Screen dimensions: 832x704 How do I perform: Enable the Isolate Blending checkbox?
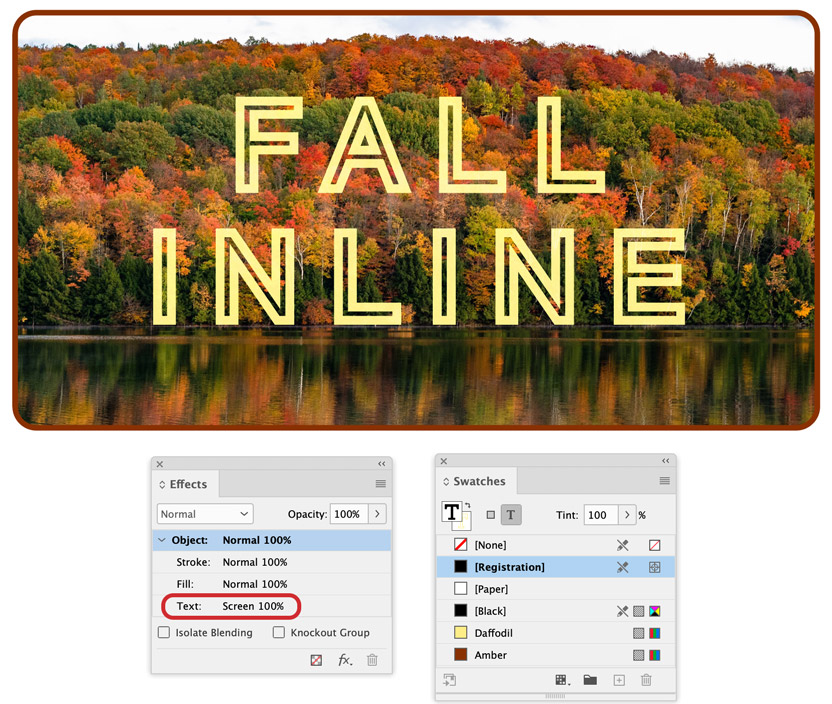pos(164,632)
